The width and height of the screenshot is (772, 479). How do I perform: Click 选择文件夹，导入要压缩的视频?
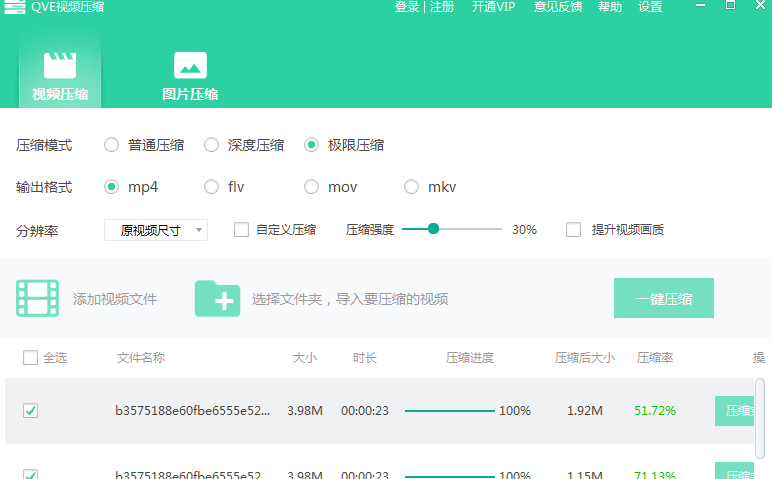point(350,299)
